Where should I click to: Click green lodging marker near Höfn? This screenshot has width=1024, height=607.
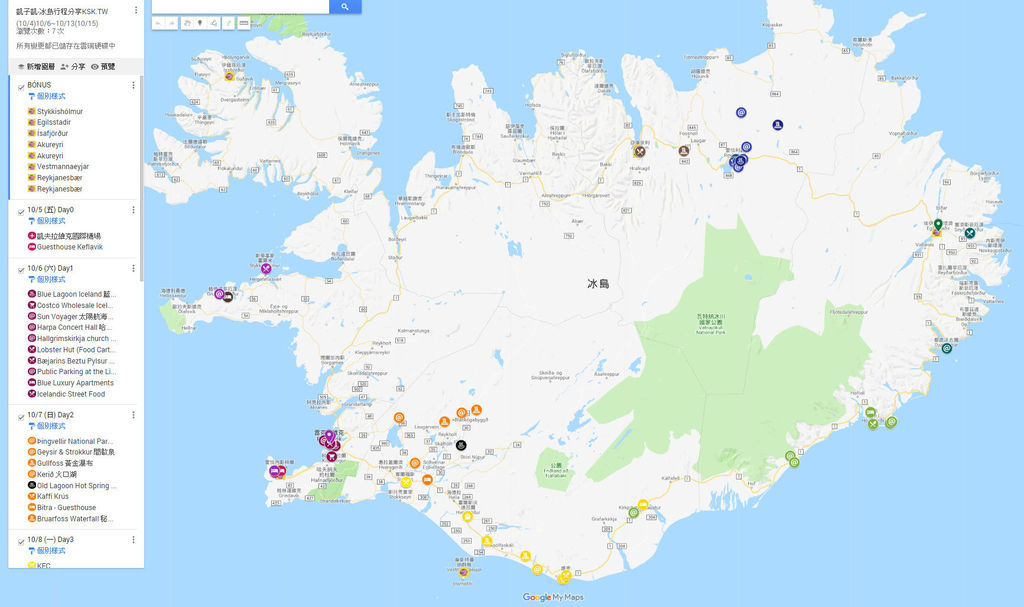(x=870, y=412)
